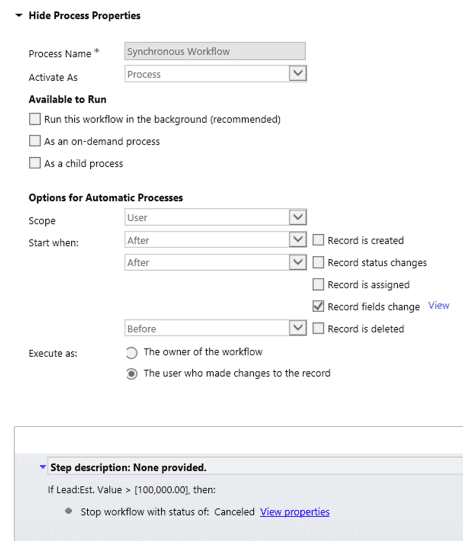Check As a child process option

pyautogui.click(x=35, y=163)
